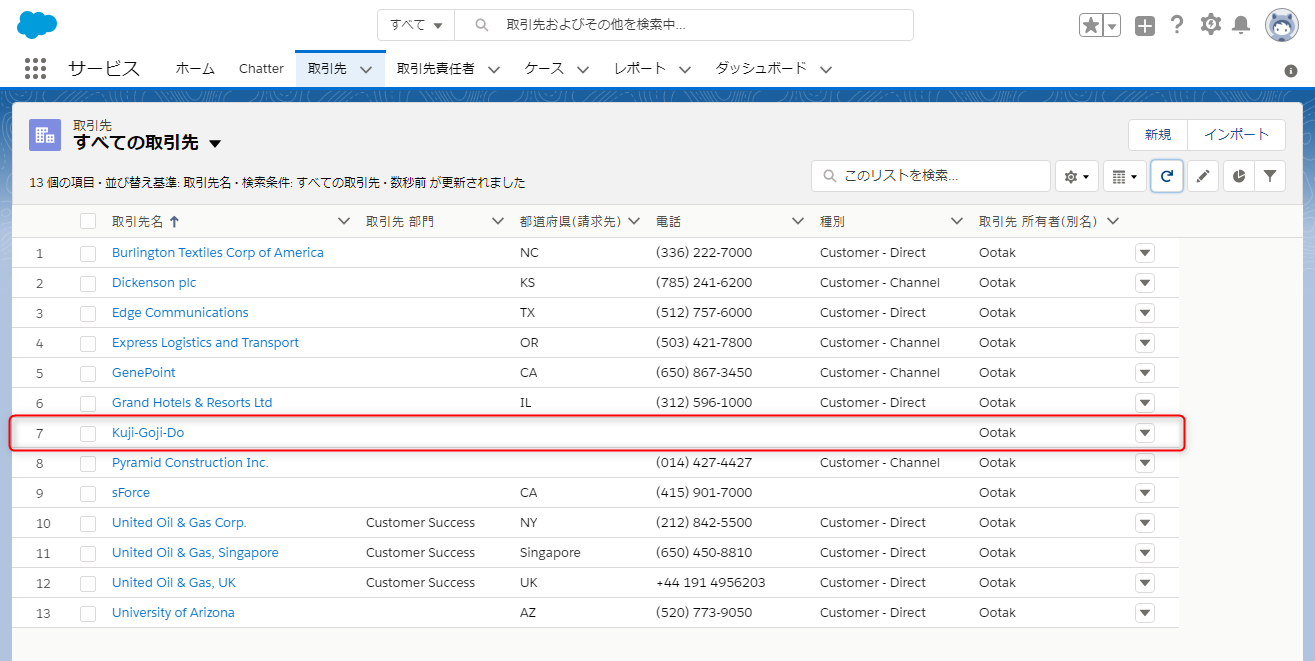Switch to the Chatter tab

tap(261, 69)
